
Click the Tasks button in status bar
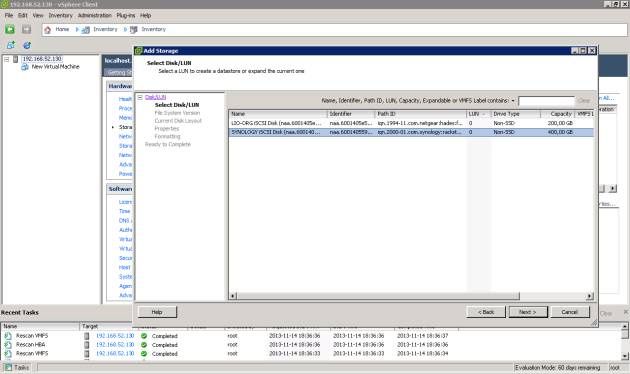[17, 368]
